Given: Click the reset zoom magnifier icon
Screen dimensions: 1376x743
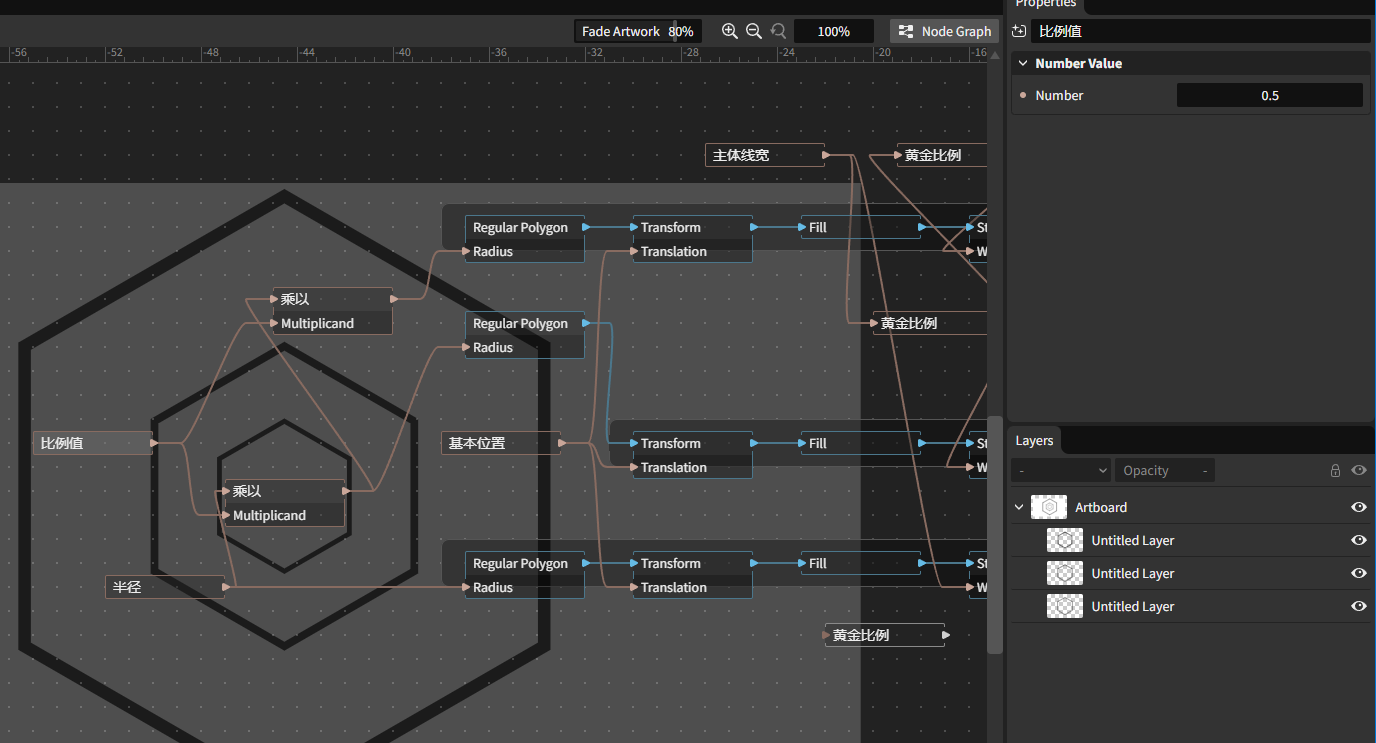Looking at the screenshot, I should coord(778,31).
